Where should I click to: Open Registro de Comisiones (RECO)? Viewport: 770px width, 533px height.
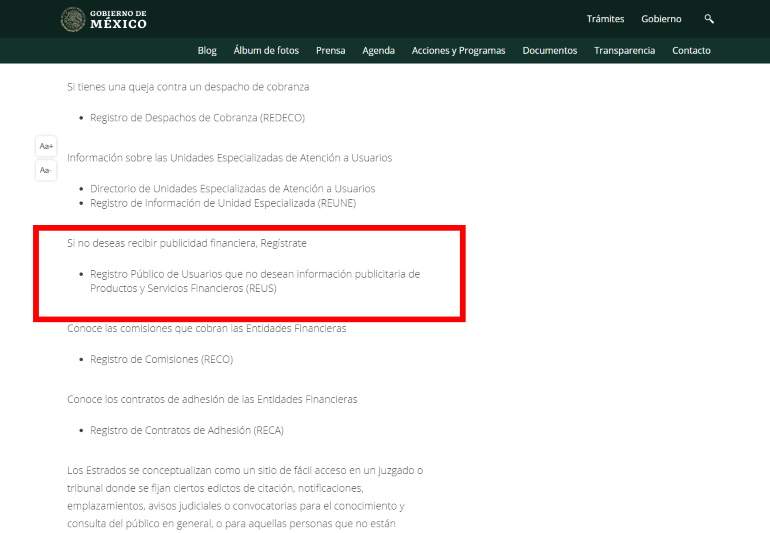click(162, 359)
